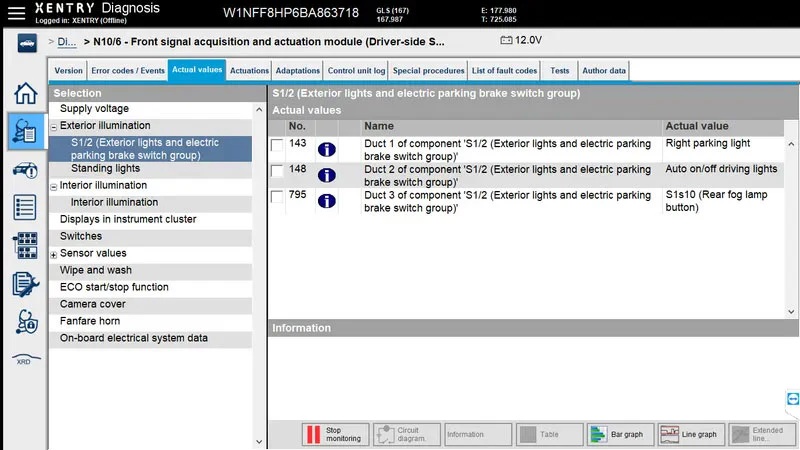800x450 pixels.
Task: Open the Adaptations tab
Action: coord(297,70)
